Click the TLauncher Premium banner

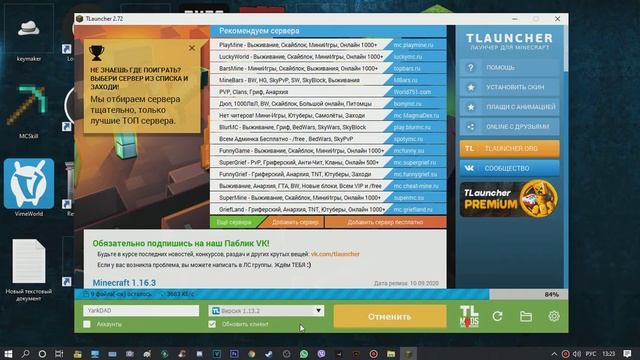pyautogui.click(x=509, y=199)
